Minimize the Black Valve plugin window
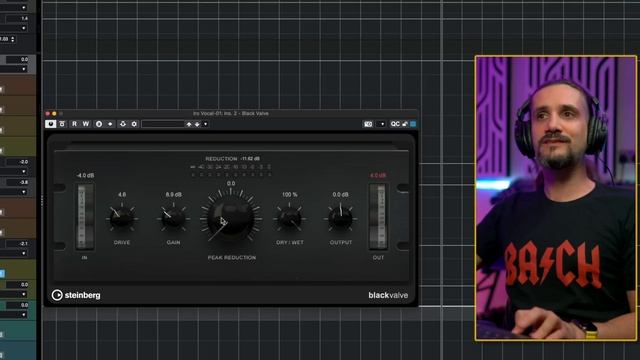The width and height of the screenshot is (640, 360). coord(54,113)
